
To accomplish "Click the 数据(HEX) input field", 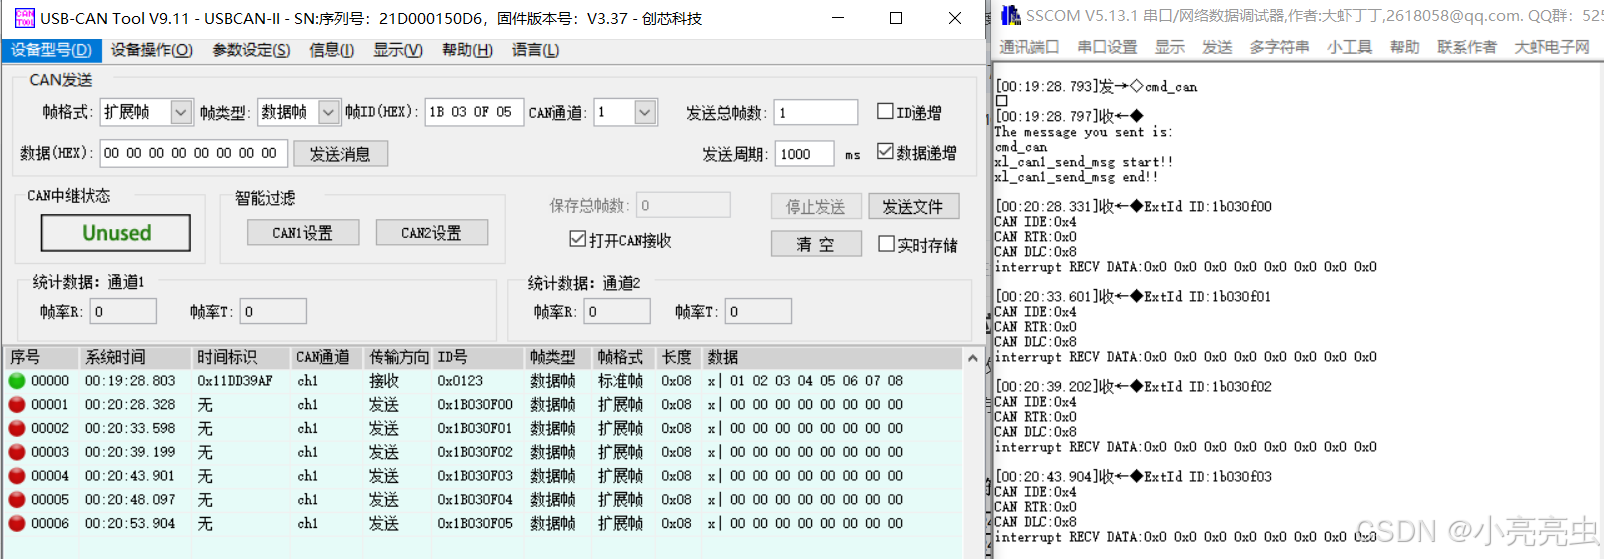I will pos(194,153).
